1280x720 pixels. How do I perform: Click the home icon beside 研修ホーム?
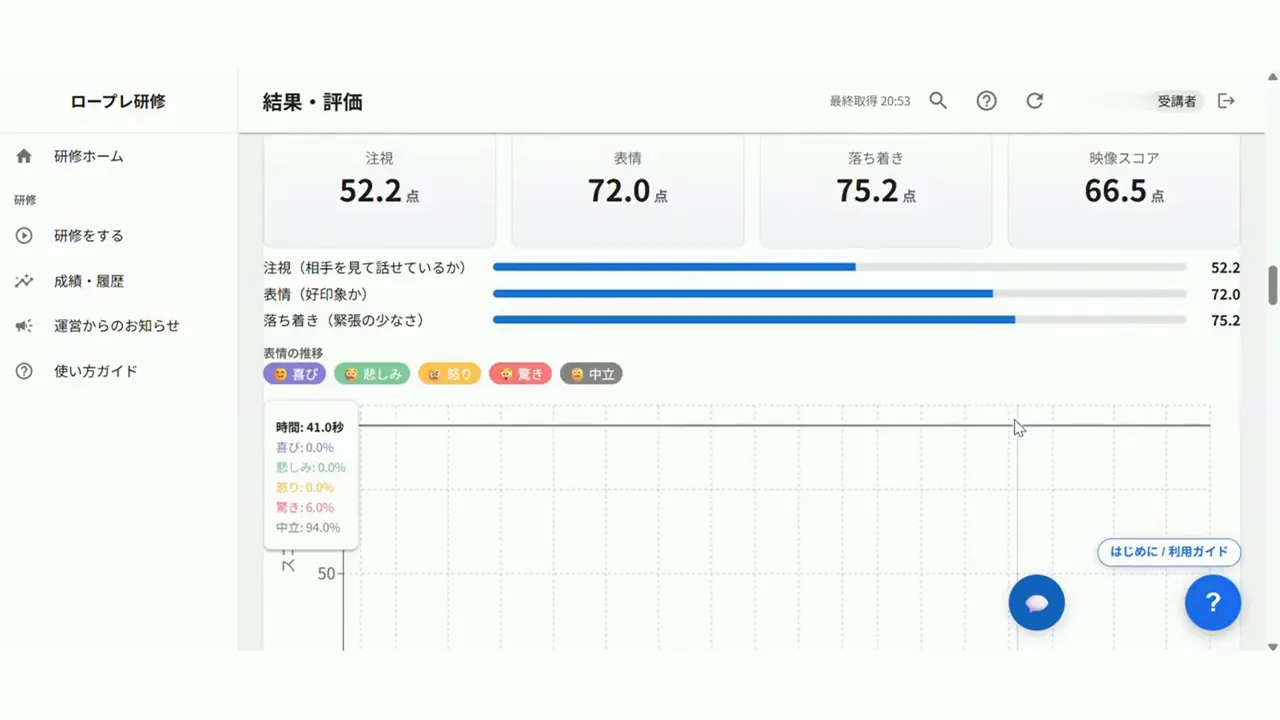click(24, 156)
